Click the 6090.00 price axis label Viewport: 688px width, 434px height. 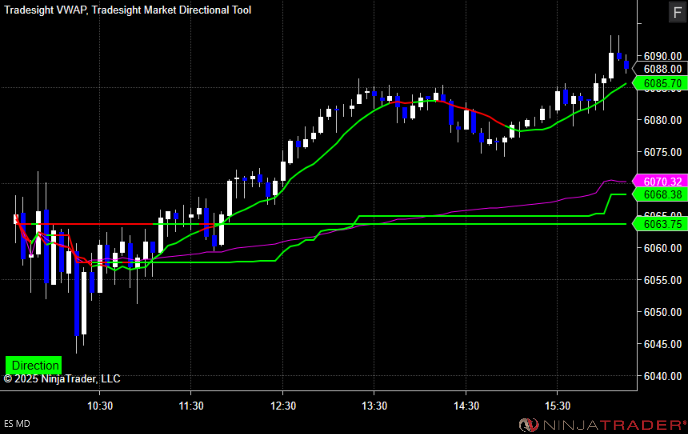click(663, 56)
